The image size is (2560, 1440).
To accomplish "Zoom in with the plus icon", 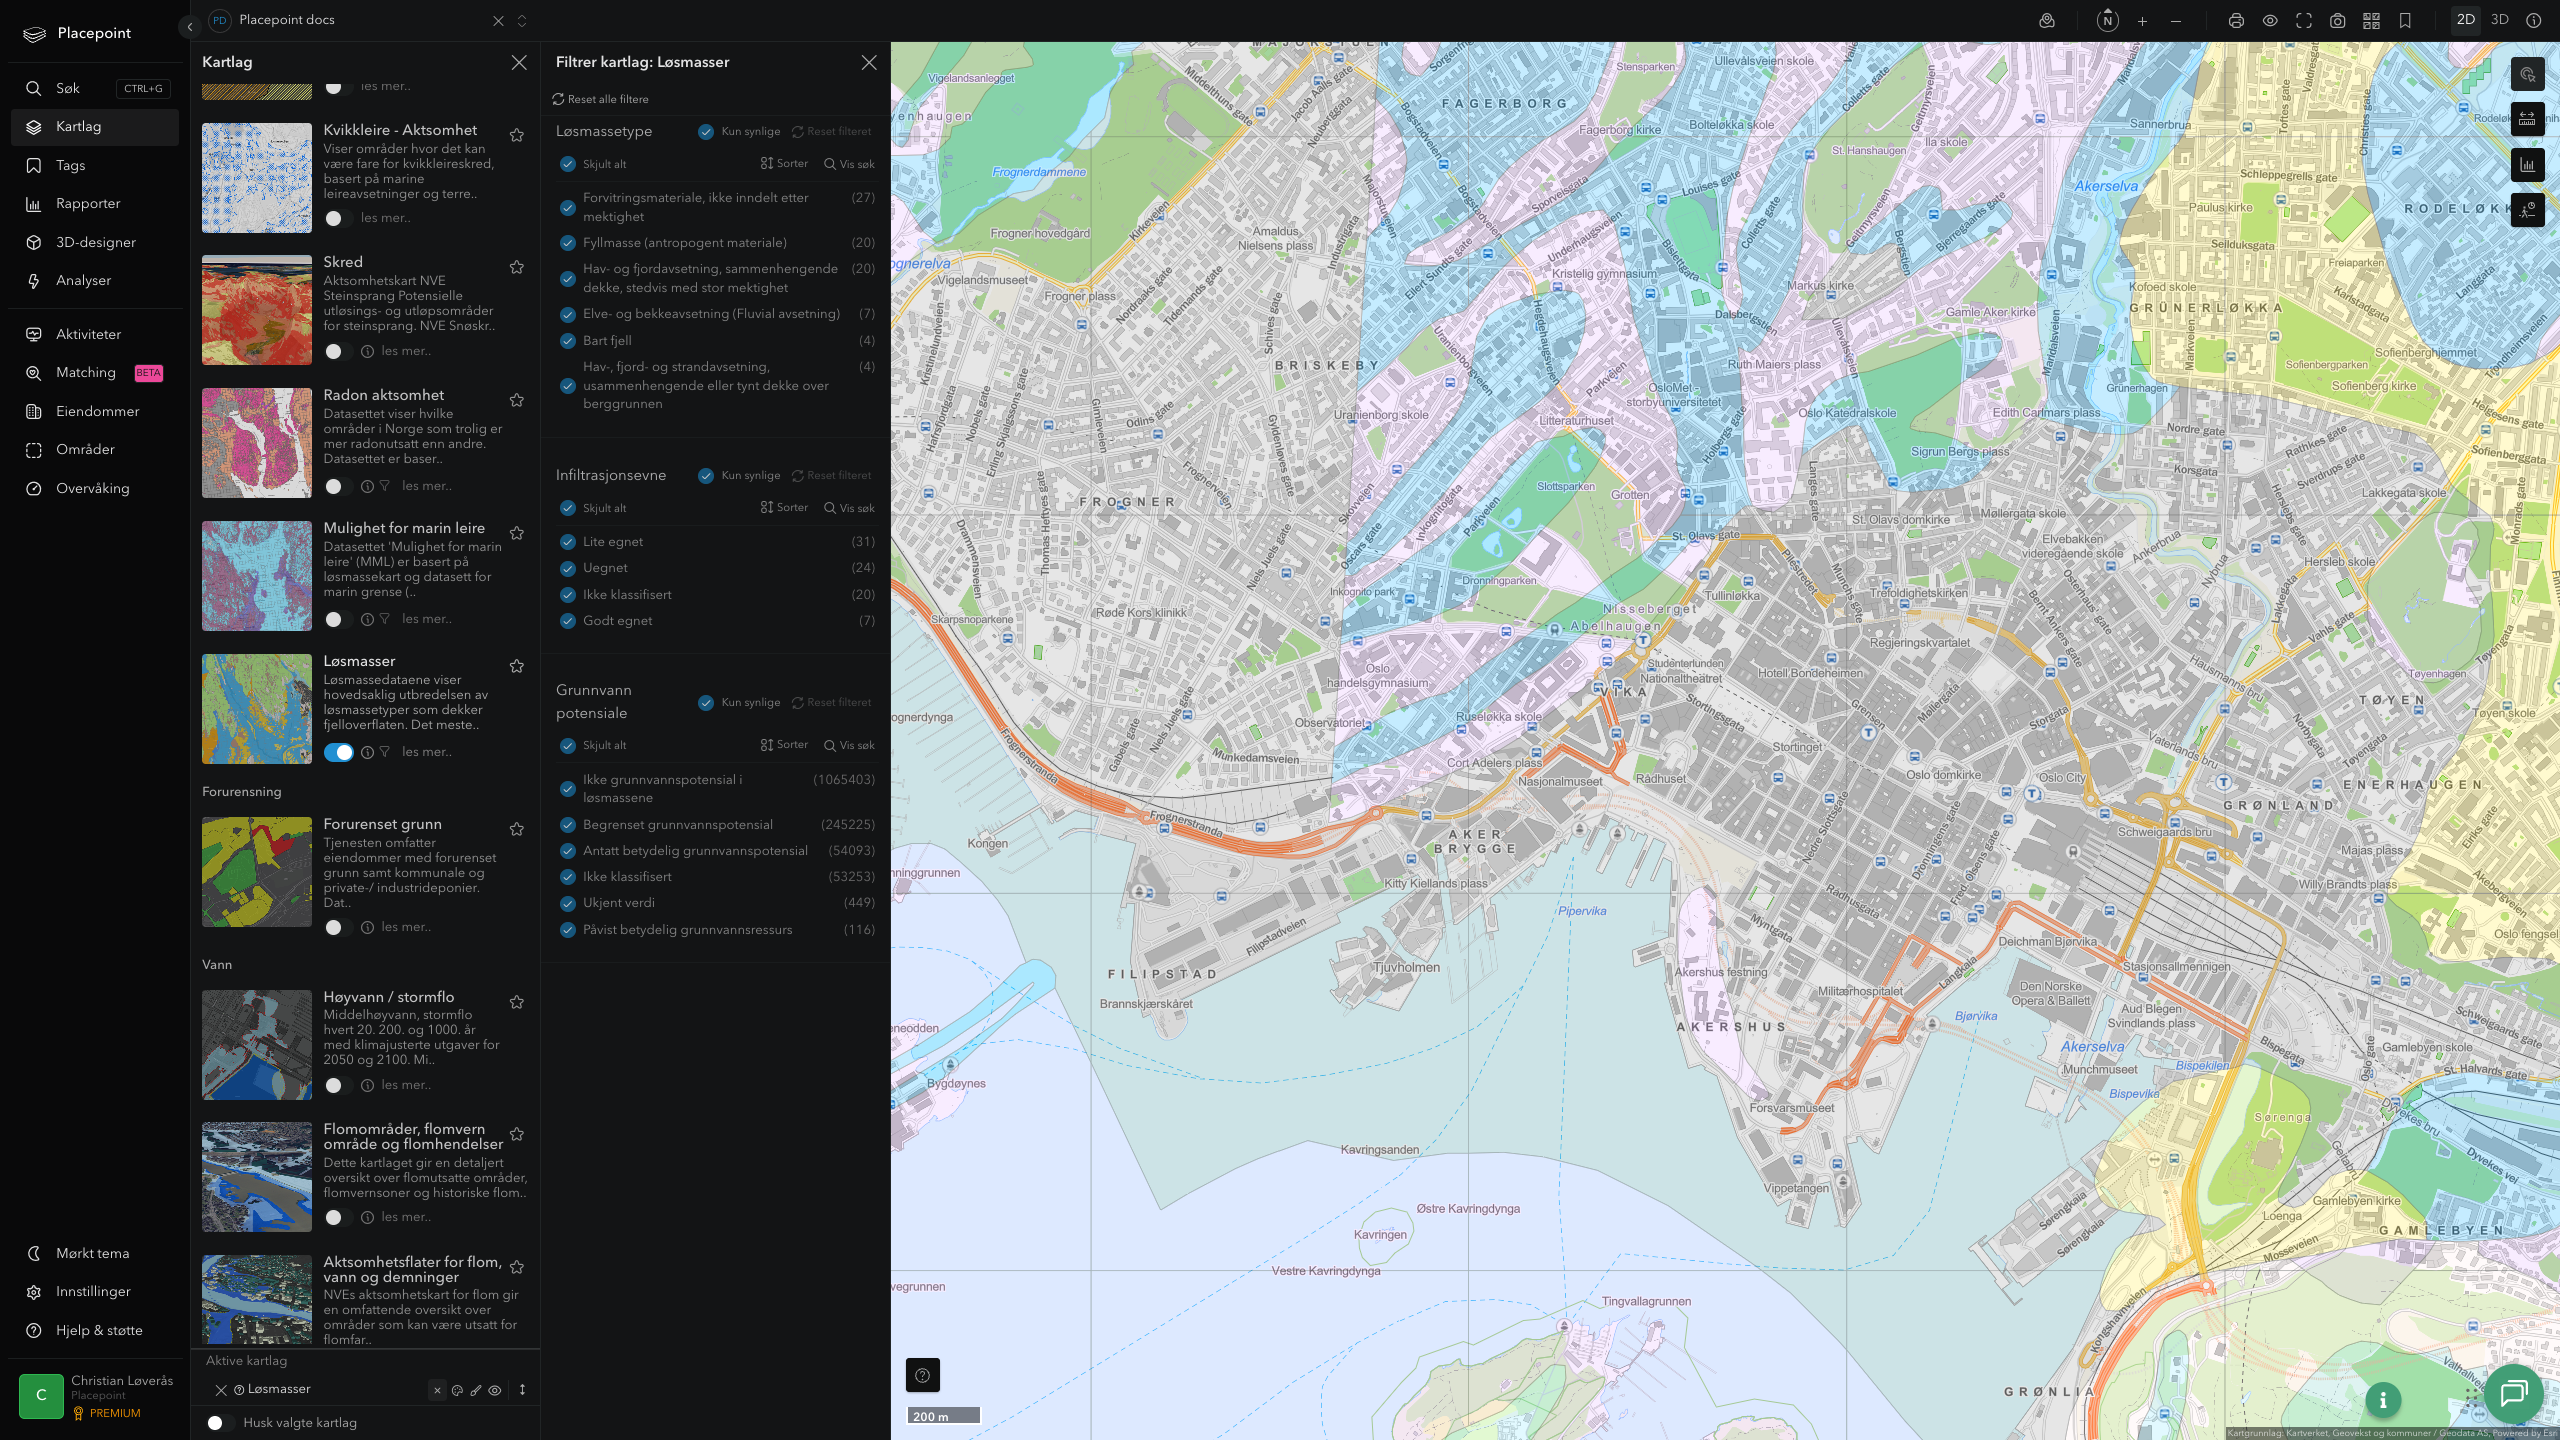I will 2142,20.
